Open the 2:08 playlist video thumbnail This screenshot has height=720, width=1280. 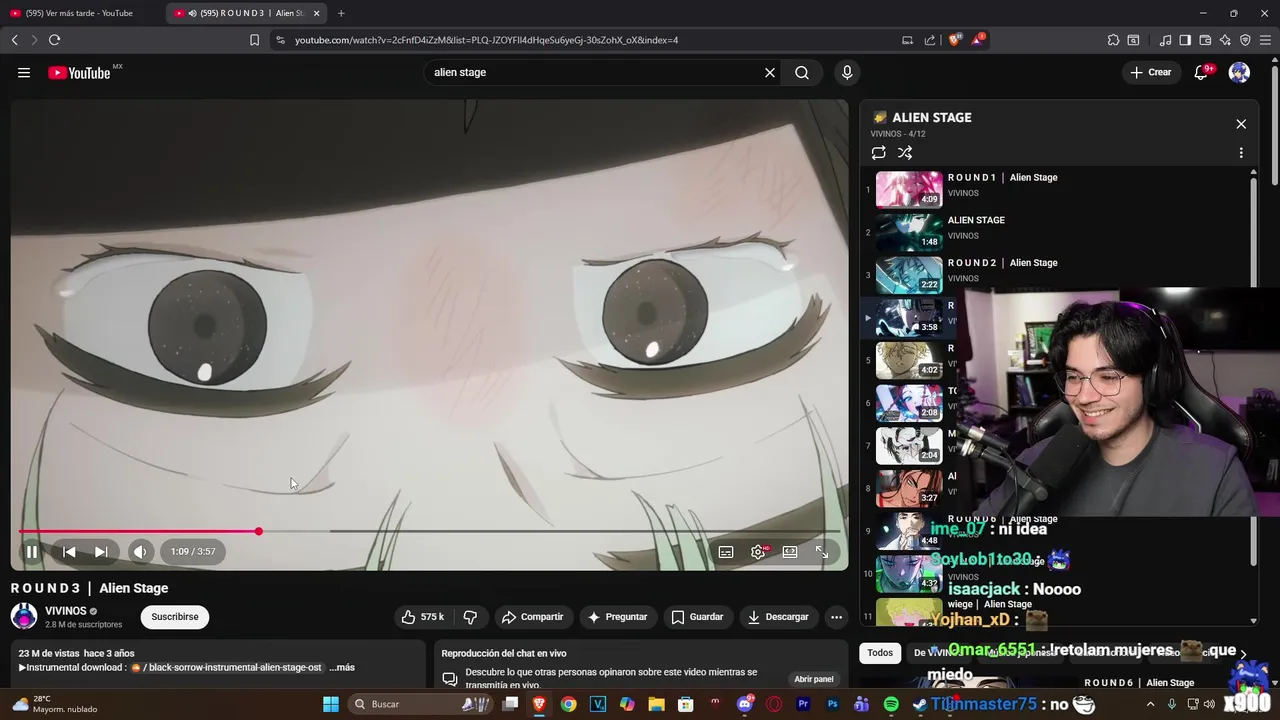click(x=909, y=403)
